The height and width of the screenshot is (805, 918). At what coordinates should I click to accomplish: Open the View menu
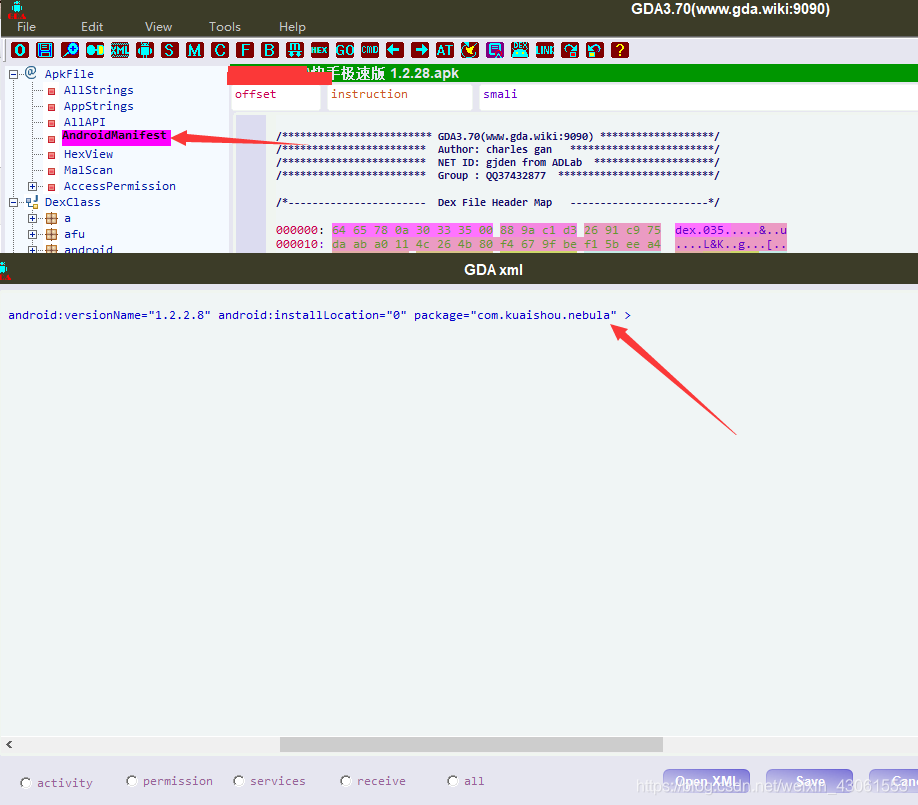158,27
